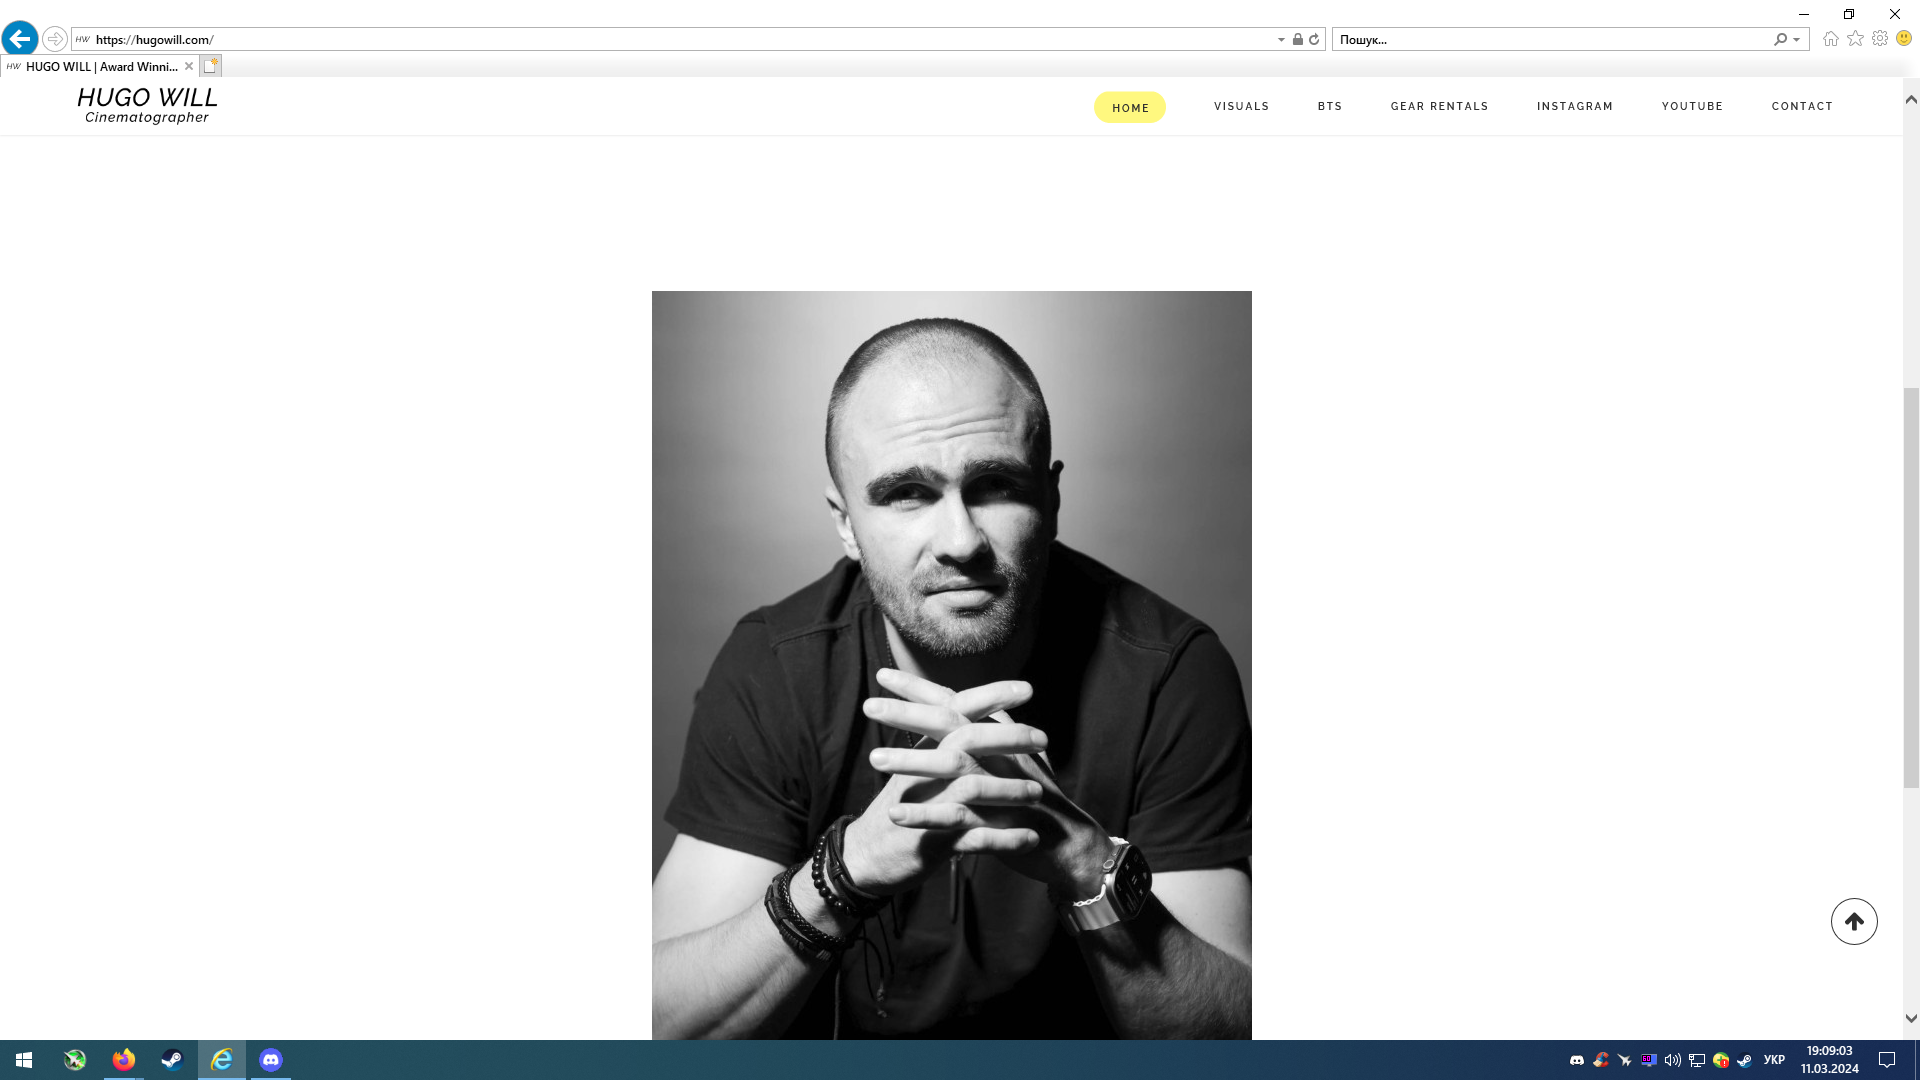Click the browser forward arrow button

click(55, 39)
